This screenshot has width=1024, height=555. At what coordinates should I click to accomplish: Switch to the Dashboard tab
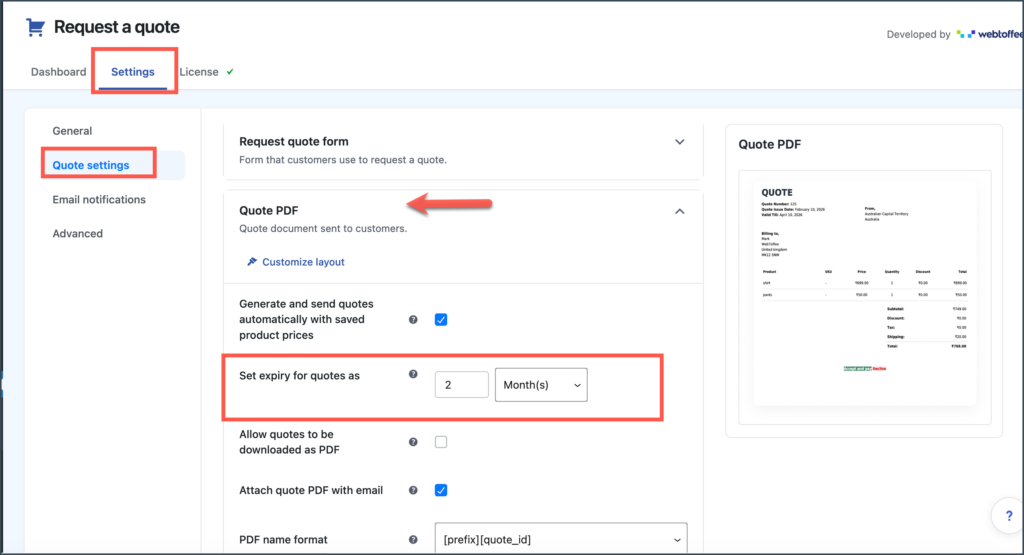(58, 72)
